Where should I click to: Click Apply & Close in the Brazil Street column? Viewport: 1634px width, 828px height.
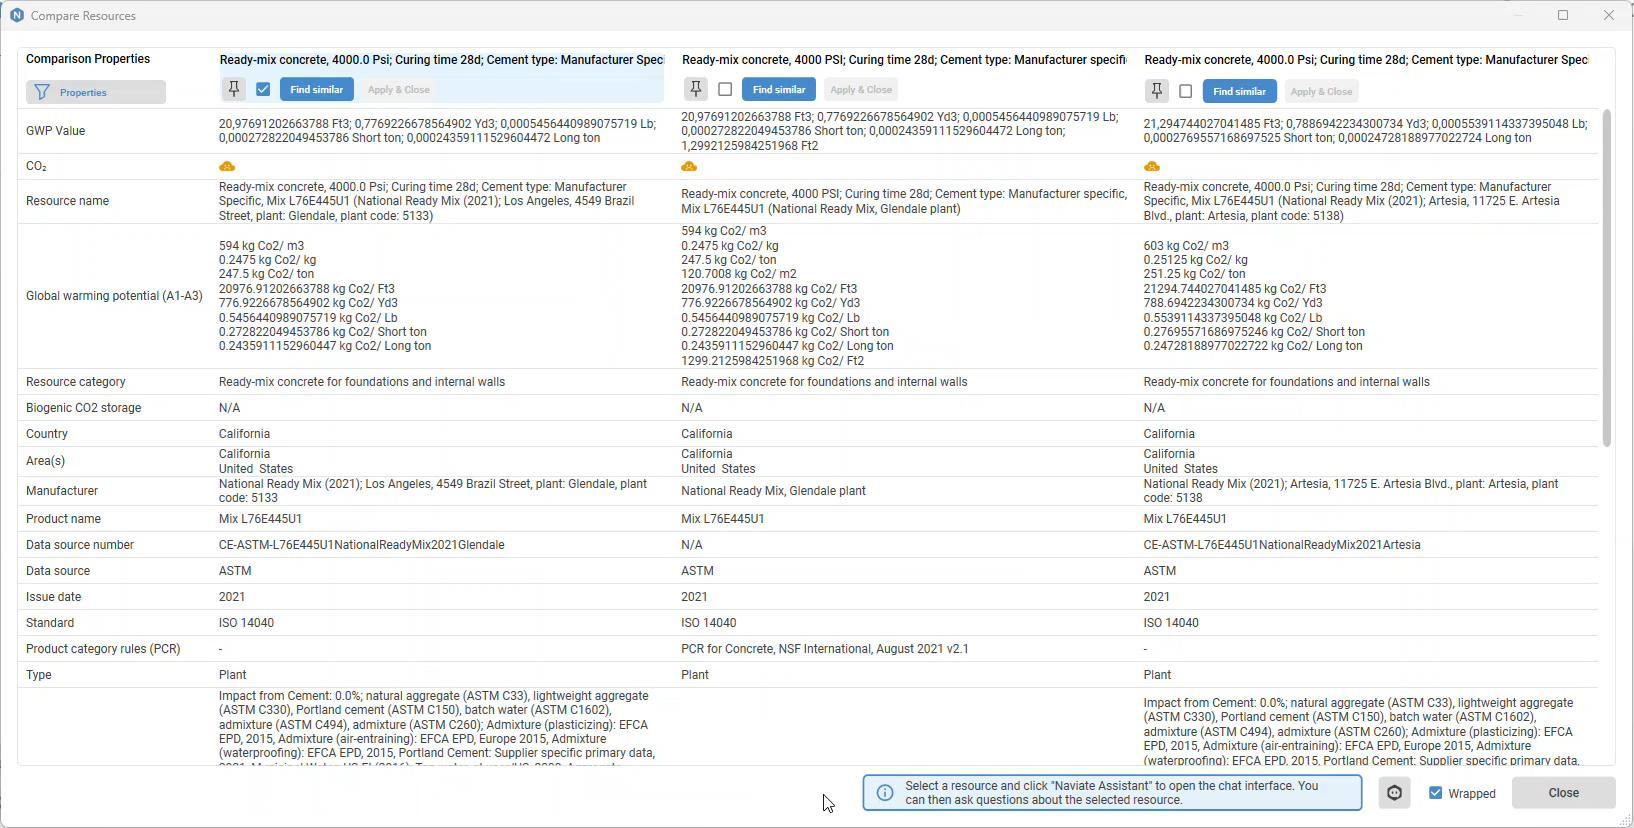coord(399,89)
